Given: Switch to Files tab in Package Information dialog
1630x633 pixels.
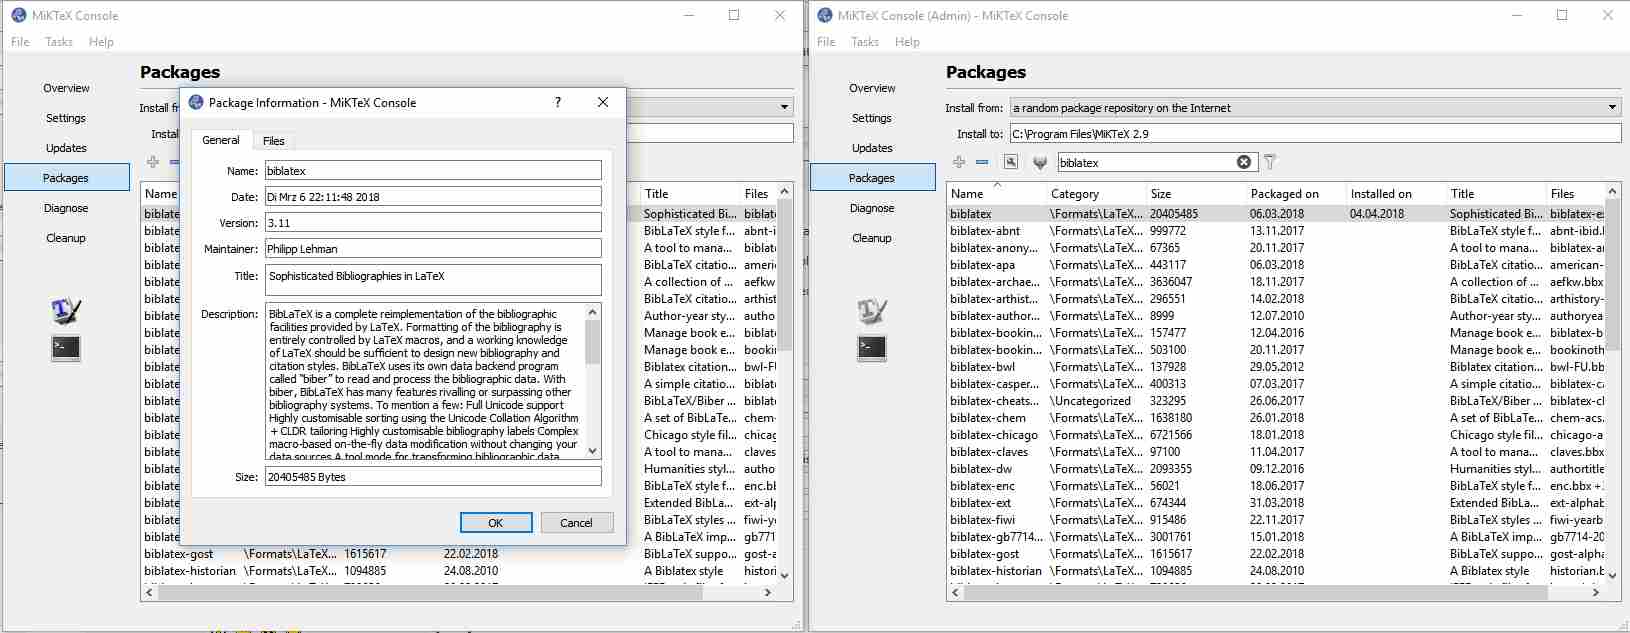Looking at the screenshot, I should [x=274, y=141].
